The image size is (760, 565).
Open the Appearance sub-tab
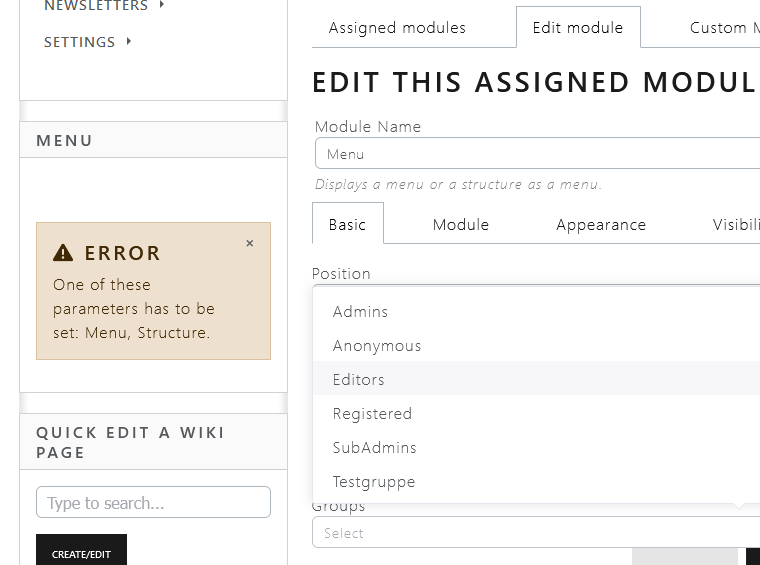coord(601,224)
